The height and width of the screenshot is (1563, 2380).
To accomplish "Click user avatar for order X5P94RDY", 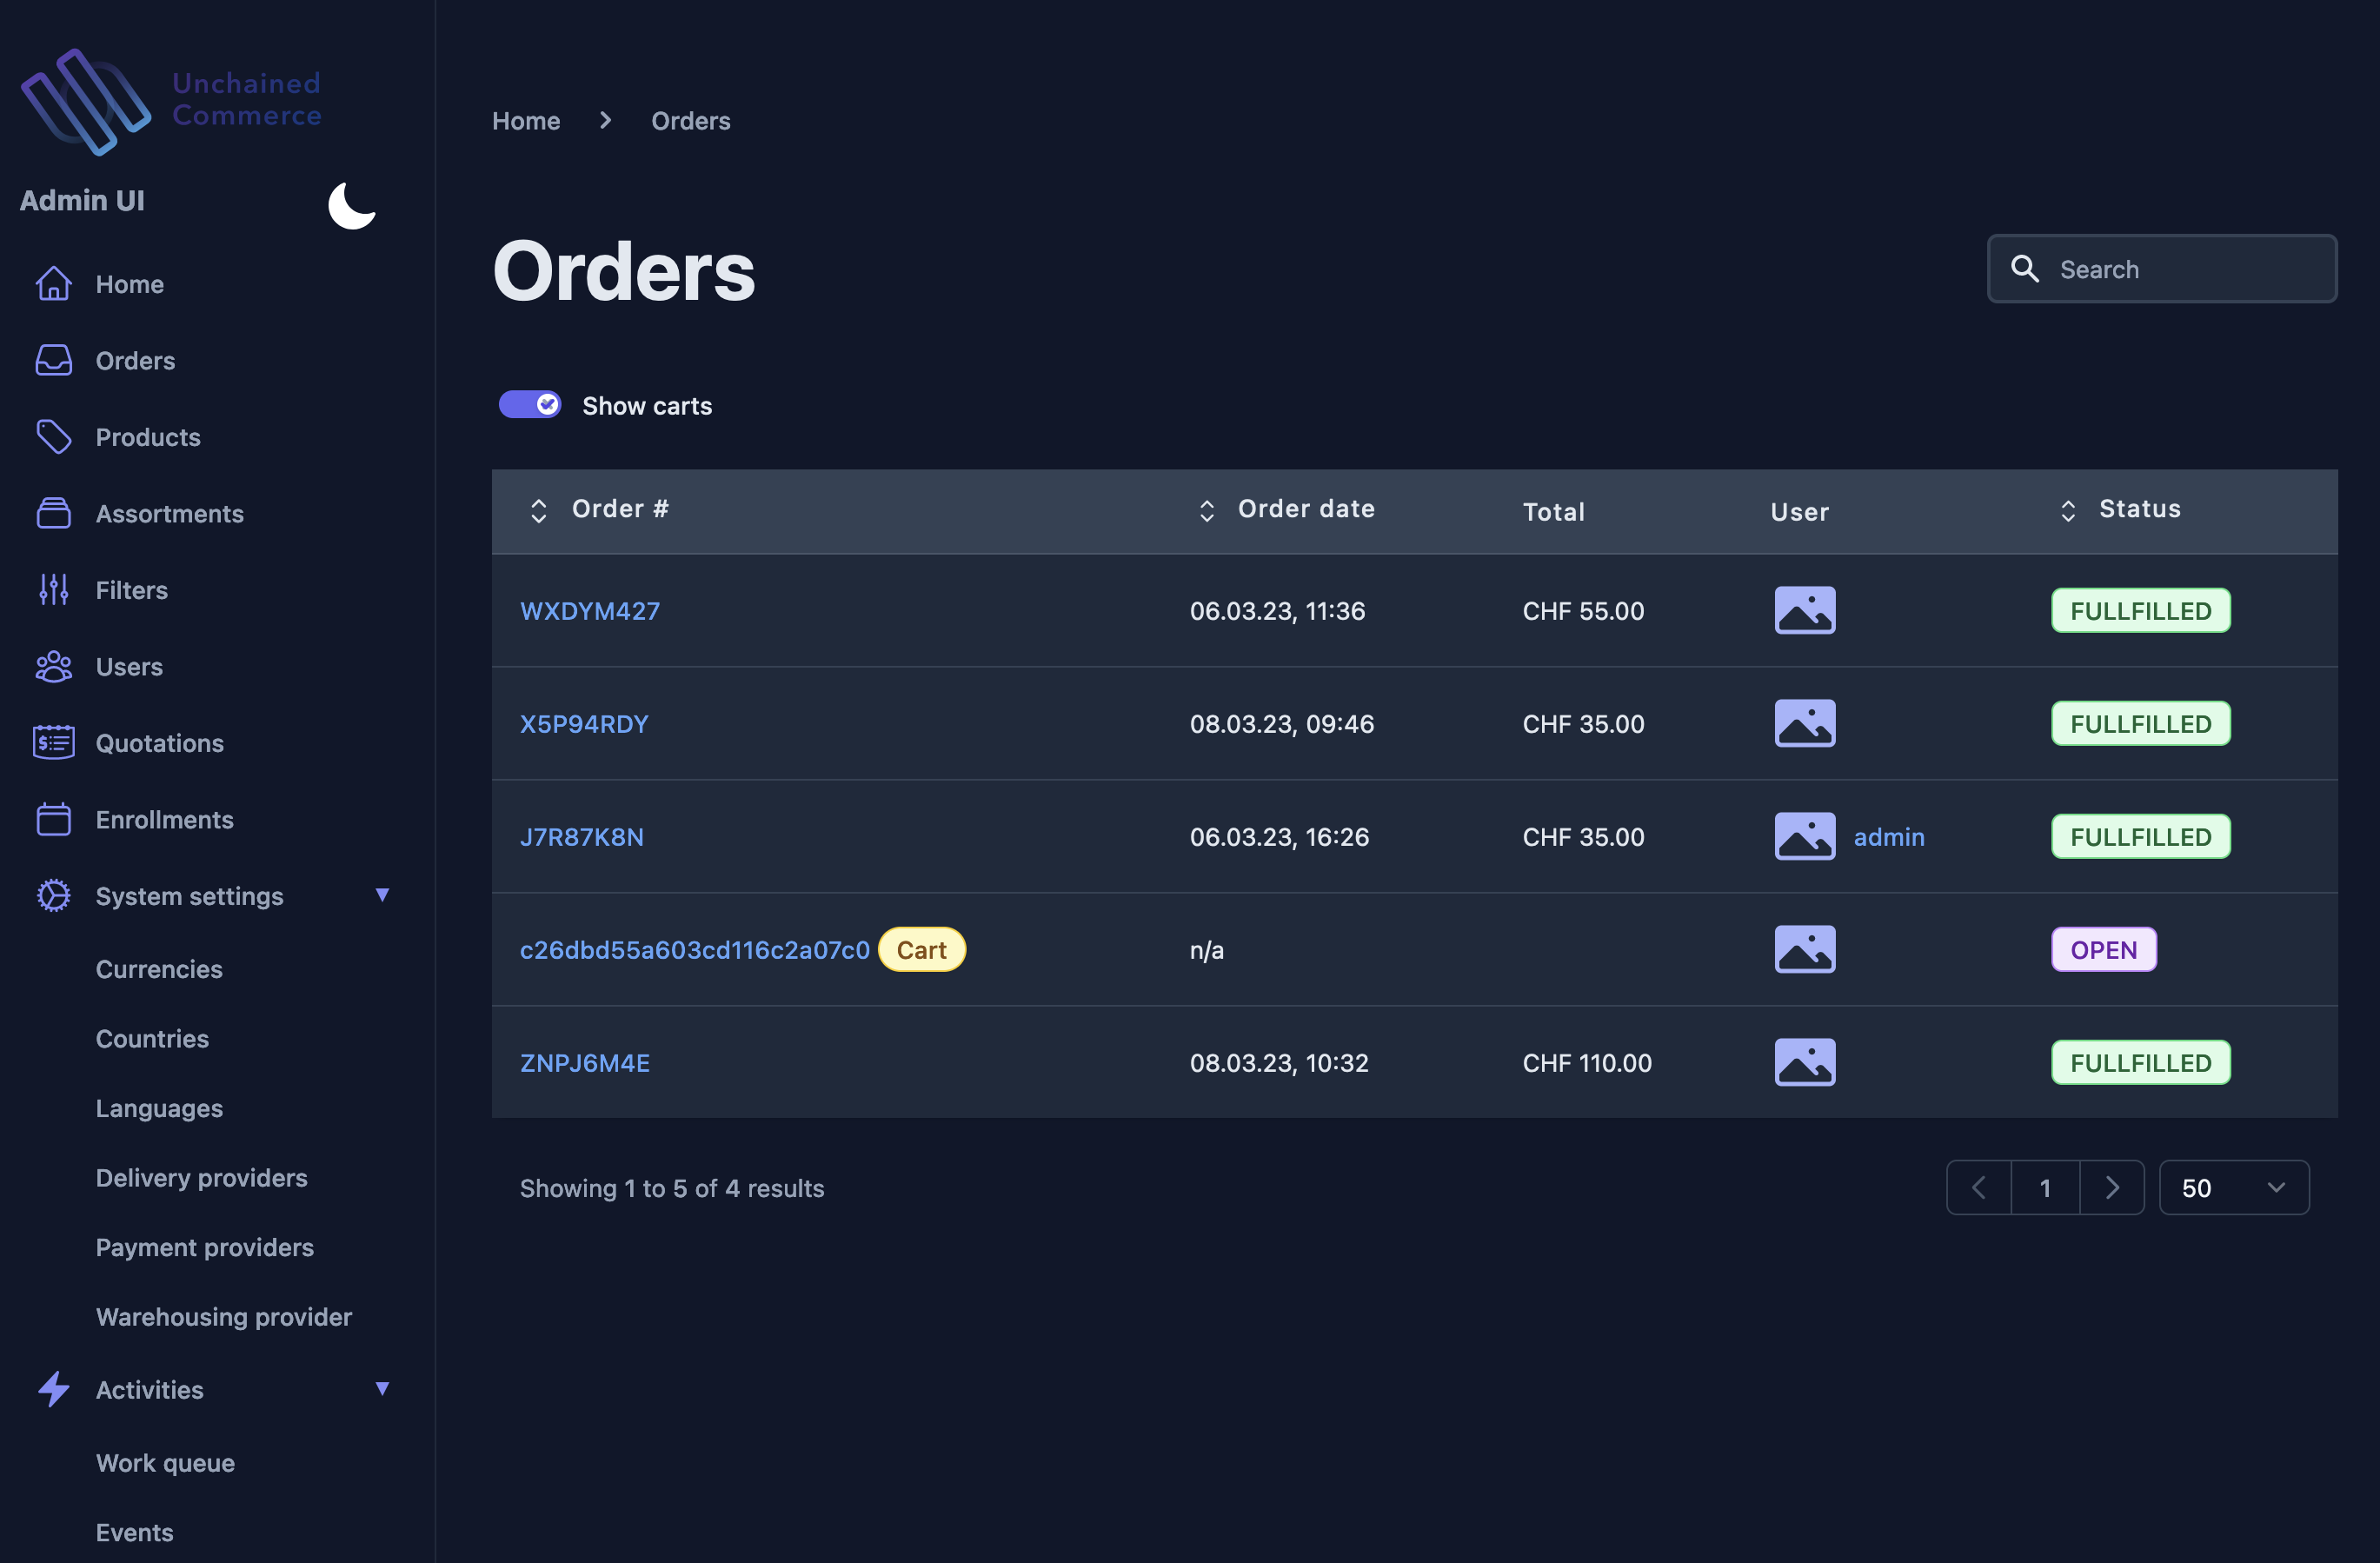I will [x=1805, y=723].
